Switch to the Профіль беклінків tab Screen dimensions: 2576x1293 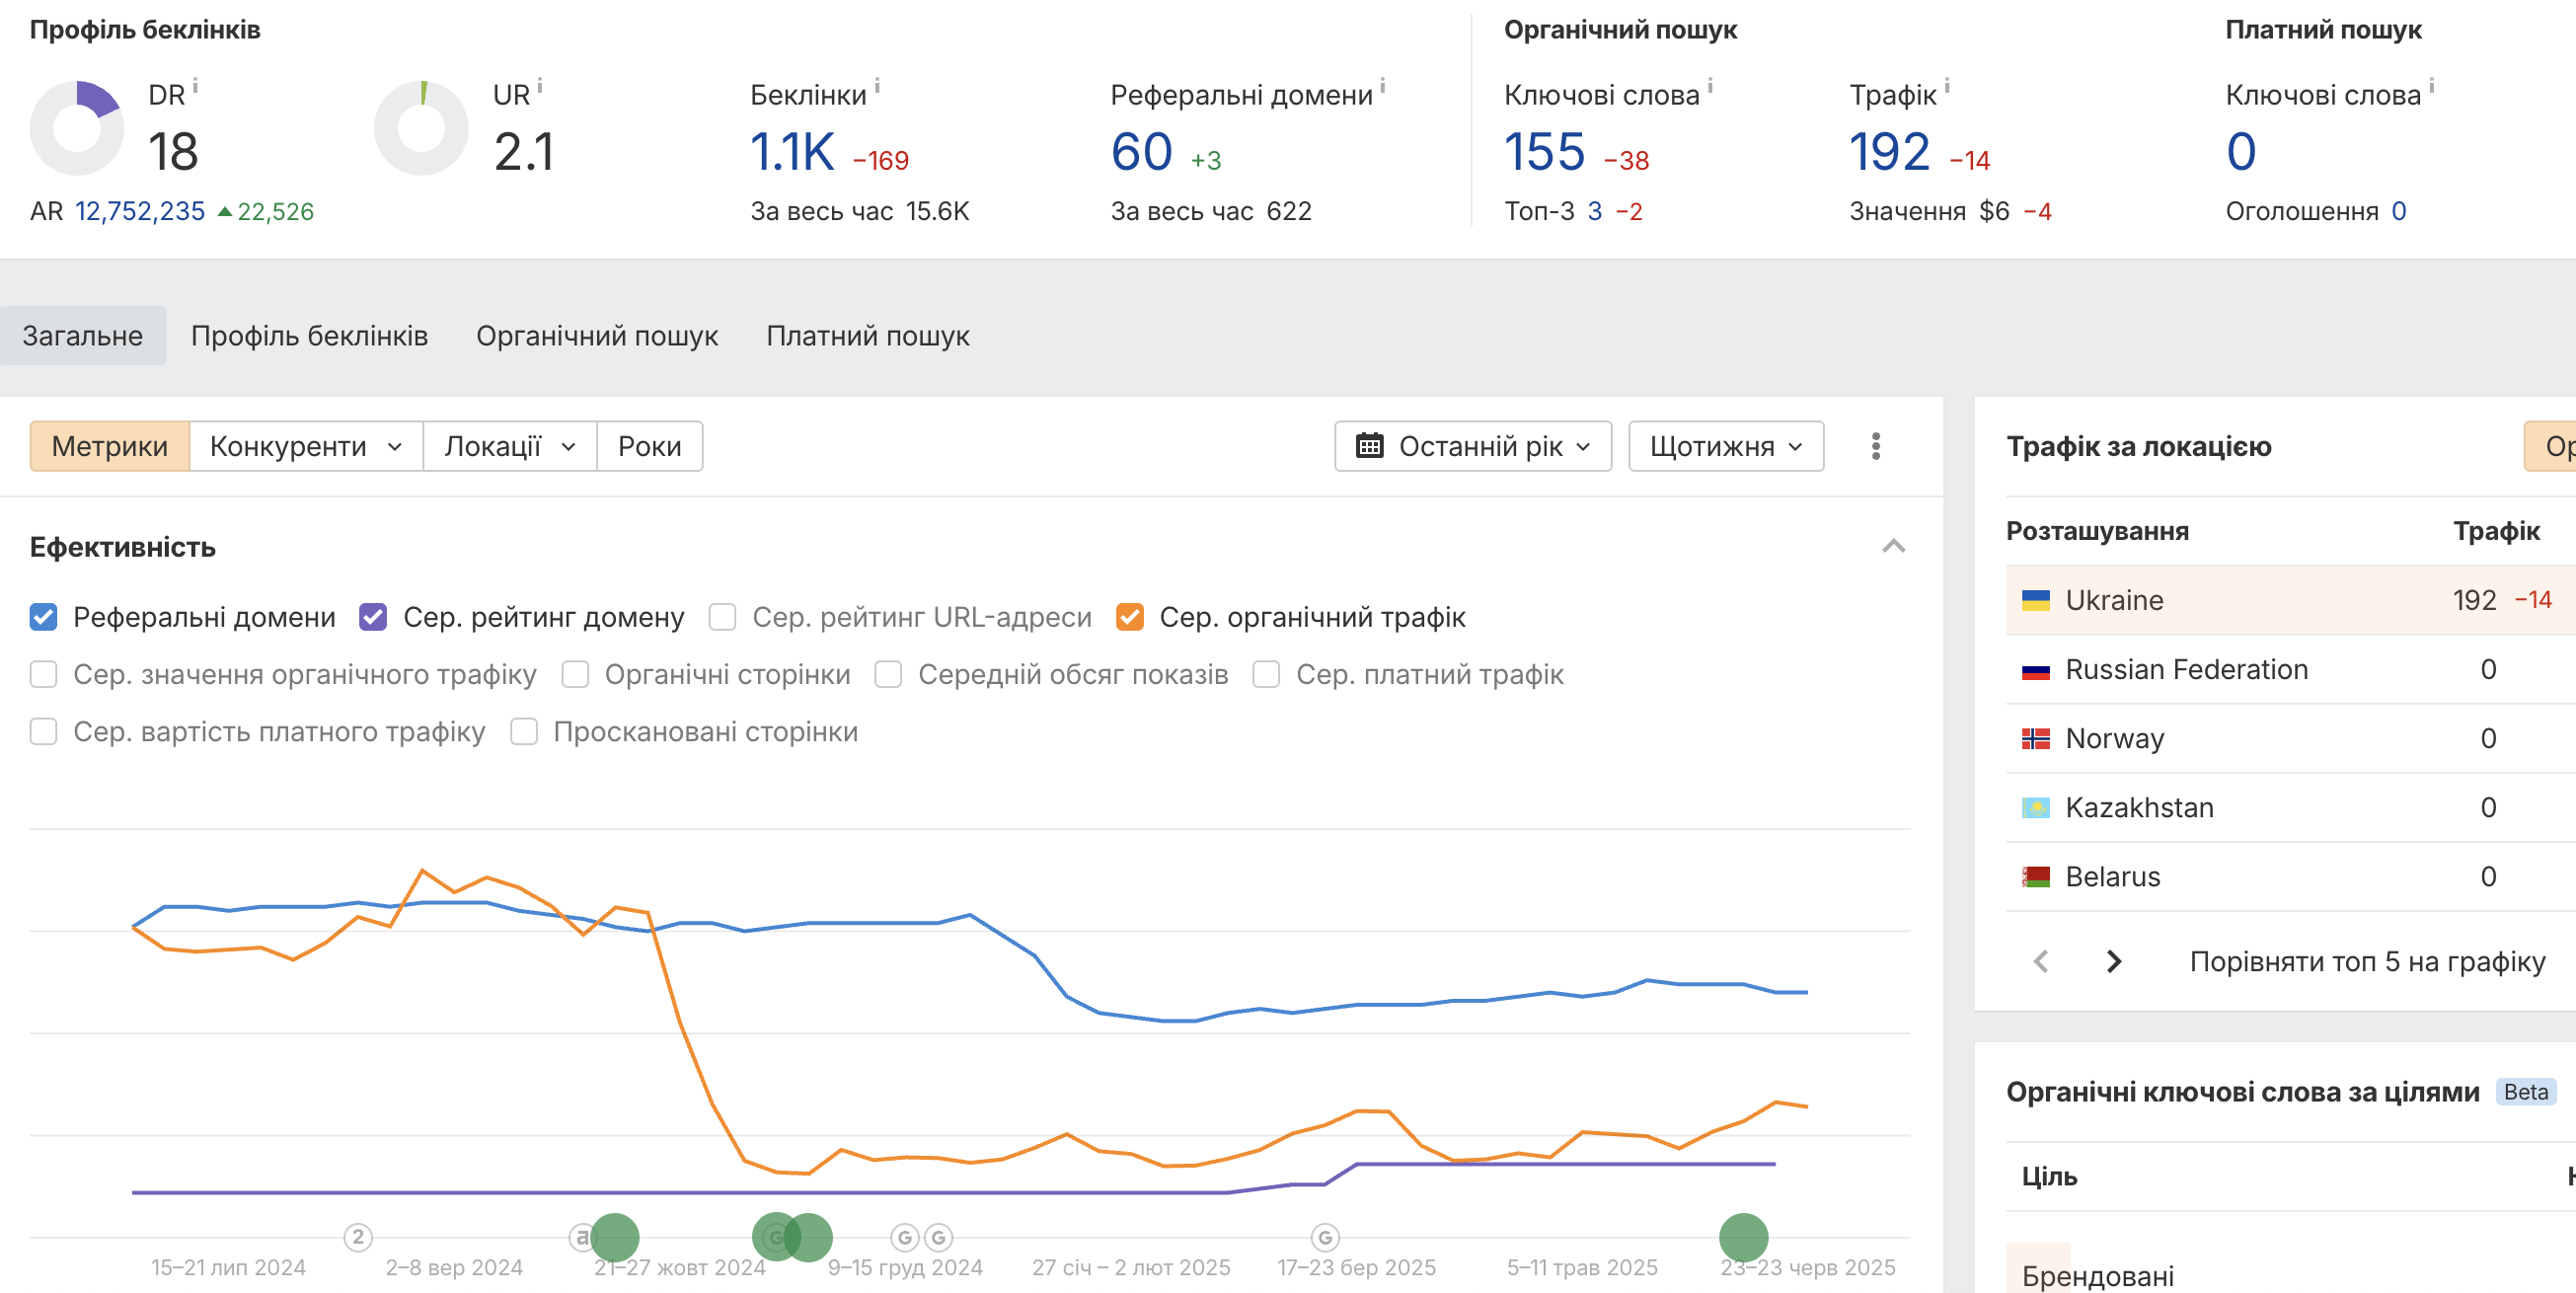coord(309,336)
